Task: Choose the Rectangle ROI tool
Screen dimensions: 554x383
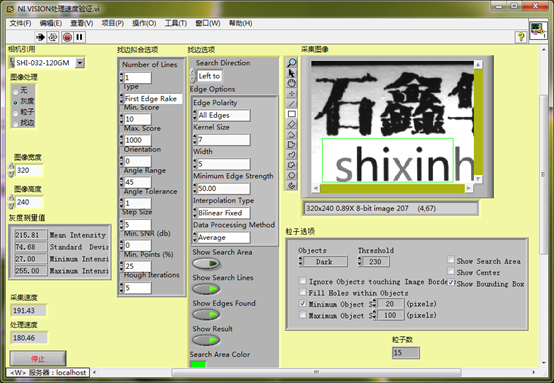Action: pos(292,114)
